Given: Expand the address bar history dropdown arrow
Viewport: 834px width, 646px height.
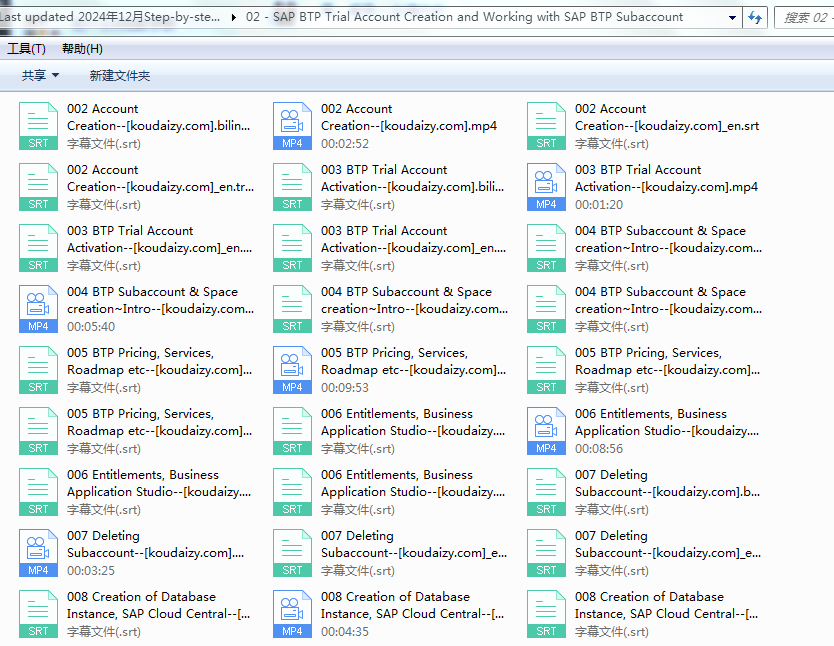Looking at the screenshot, I should (733, 17).
